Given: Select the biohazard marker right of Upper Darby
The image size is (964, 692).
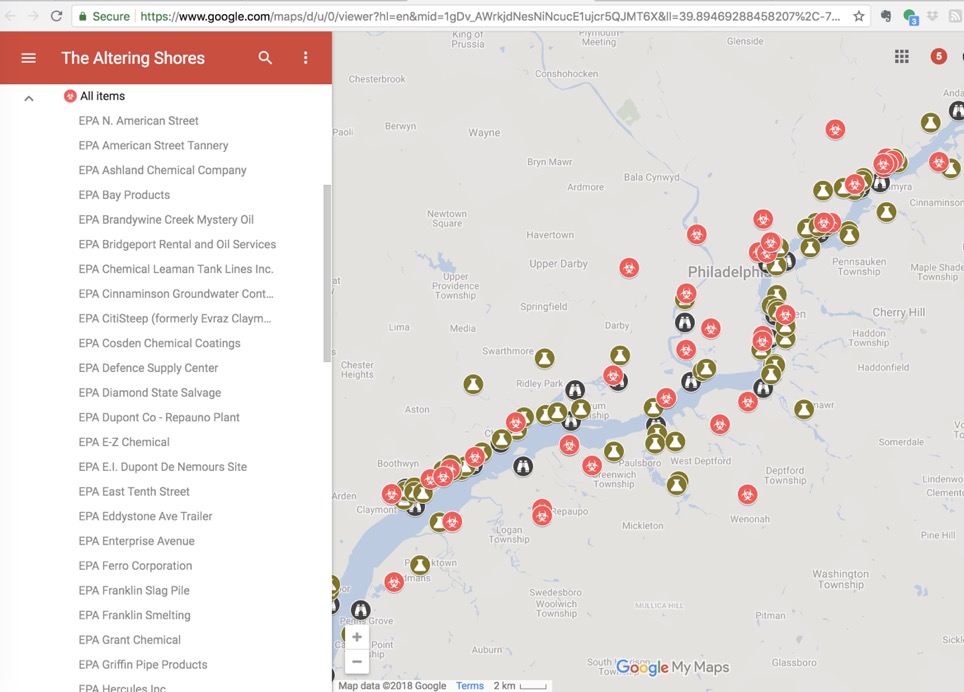Looking at the screenshot, I should 629,268.
